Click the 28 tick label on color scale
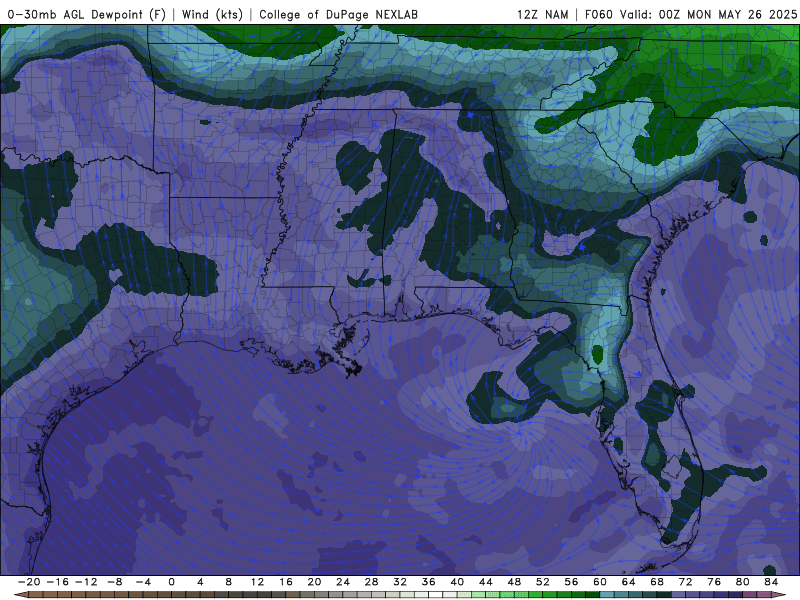This screenshot has width=800, height=600. click(x=371, y=582)
